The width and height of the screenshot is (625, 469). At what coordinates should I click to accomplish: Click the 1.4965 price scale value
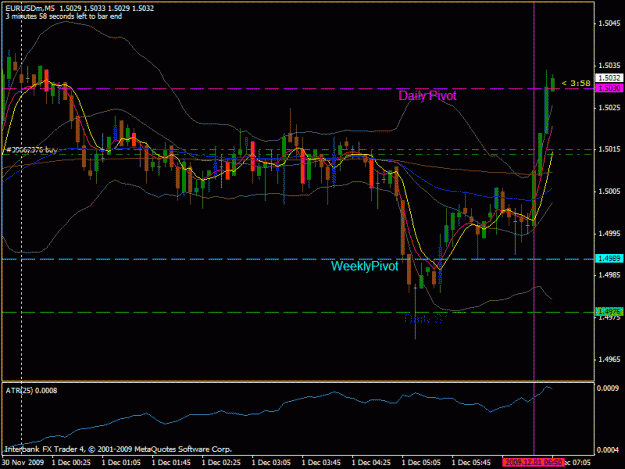tap(609, 359)
